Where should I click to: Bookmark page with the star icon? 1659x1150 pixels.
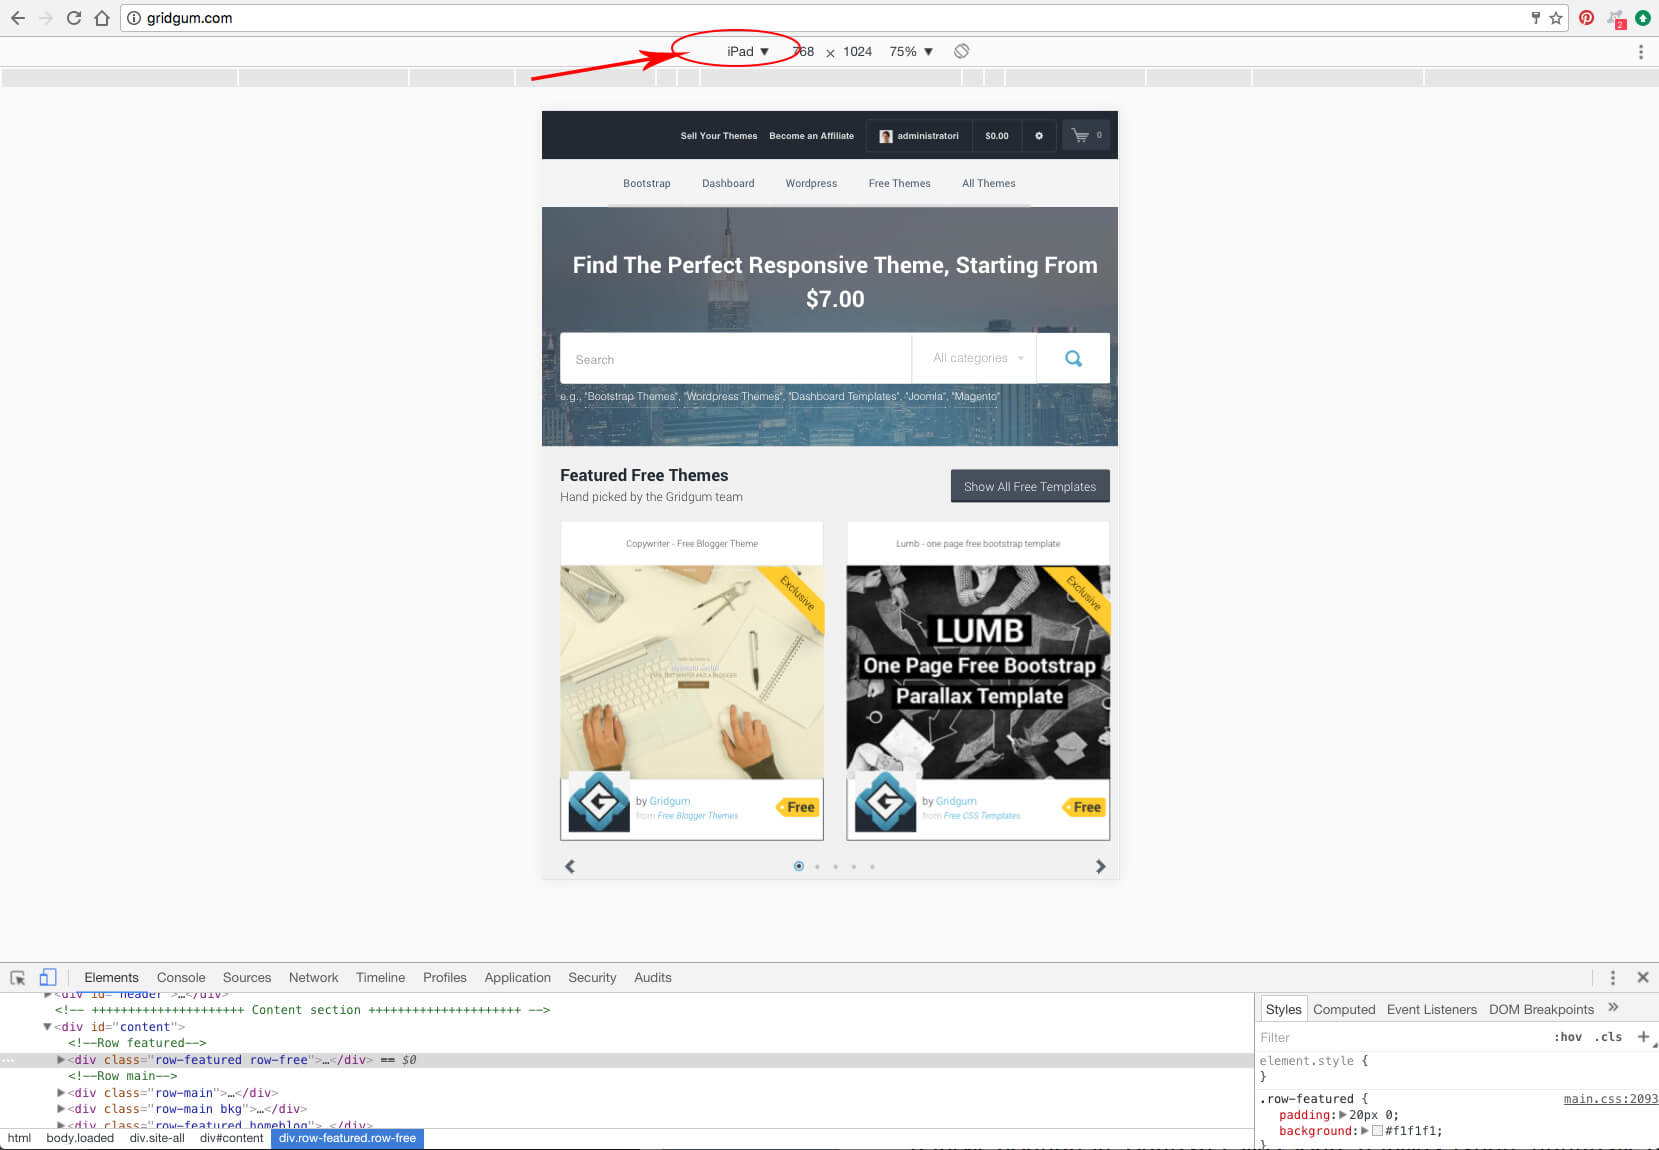[x=1556, y=18]
